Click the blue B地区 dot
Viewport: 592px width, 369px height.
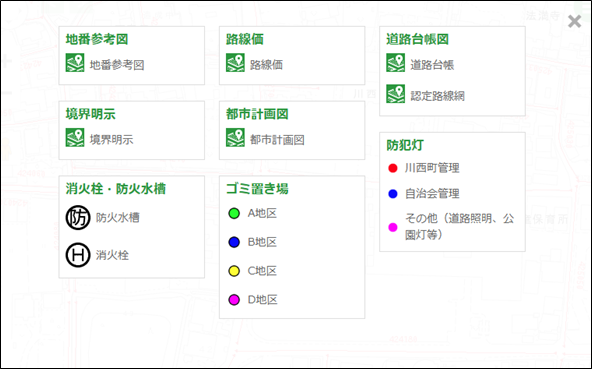click(234, 242)
